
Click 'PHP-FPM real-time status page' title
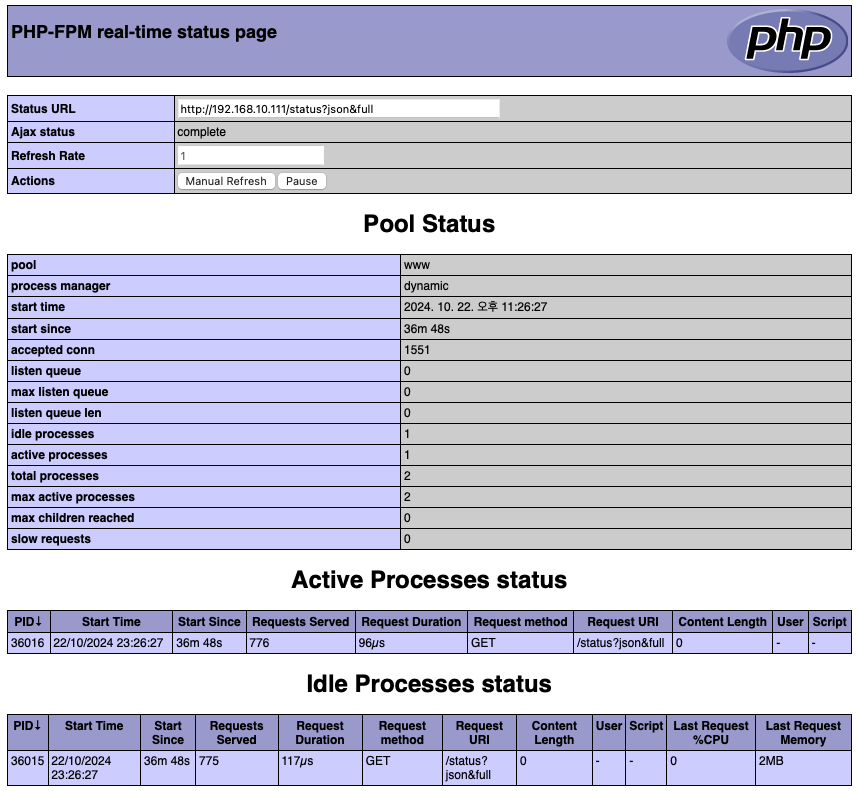pyautogui.click(x=144, y=32)
